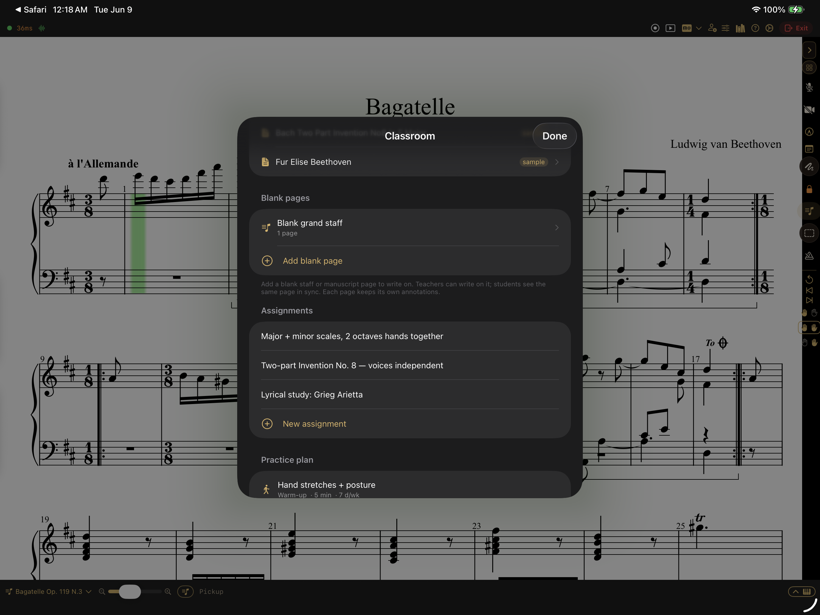Open the Blank grand staff page

point(409,227)
